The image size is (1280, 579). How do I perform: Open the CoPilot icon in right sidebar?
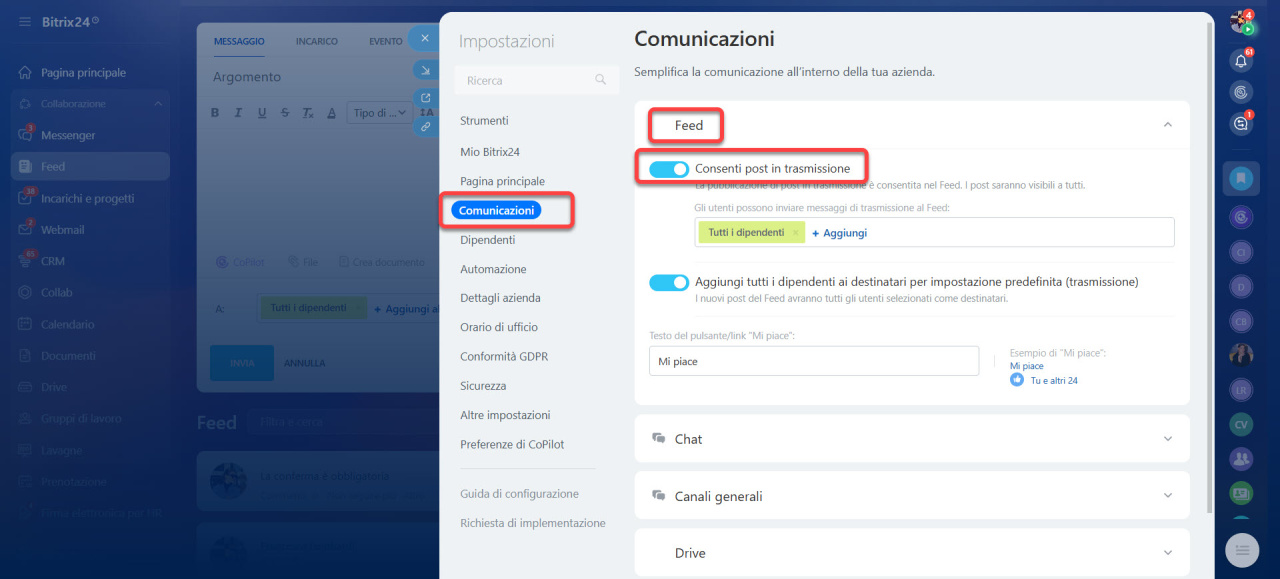(1241, 92)
